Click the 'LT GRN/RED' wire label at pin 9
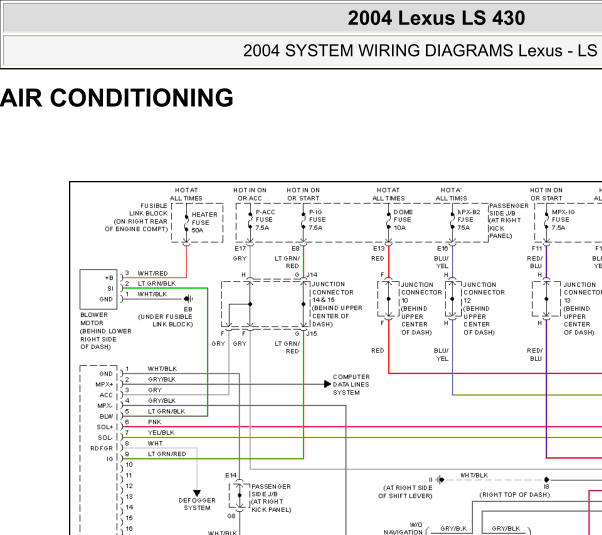 click(x=167, y=454)
